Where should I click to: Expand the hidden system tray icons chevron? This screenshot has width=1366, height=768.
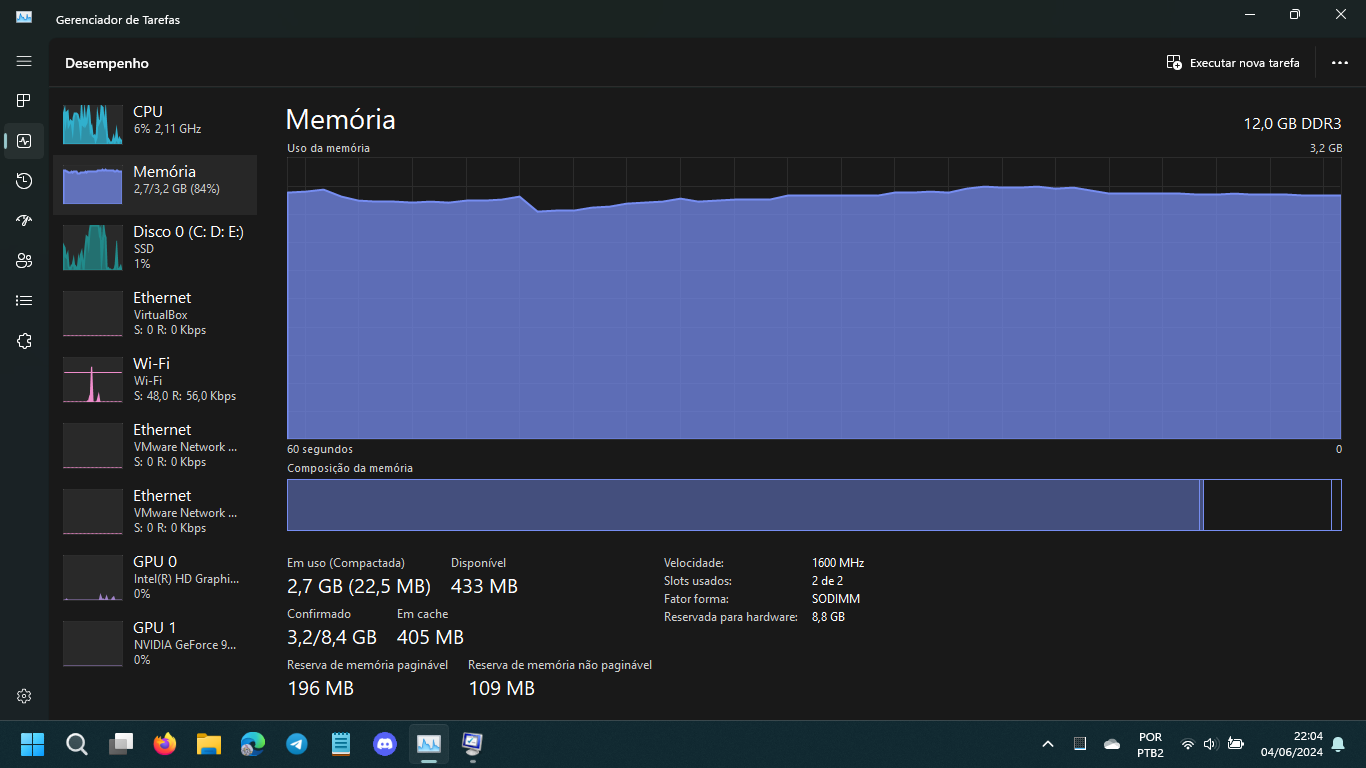coord(1048,744)
